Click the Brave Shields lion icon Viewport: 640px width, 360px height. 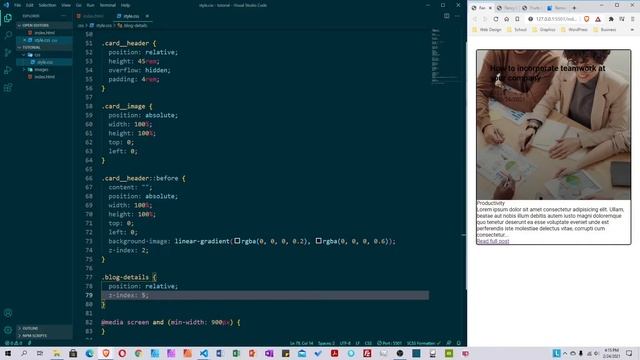[587, 19]
